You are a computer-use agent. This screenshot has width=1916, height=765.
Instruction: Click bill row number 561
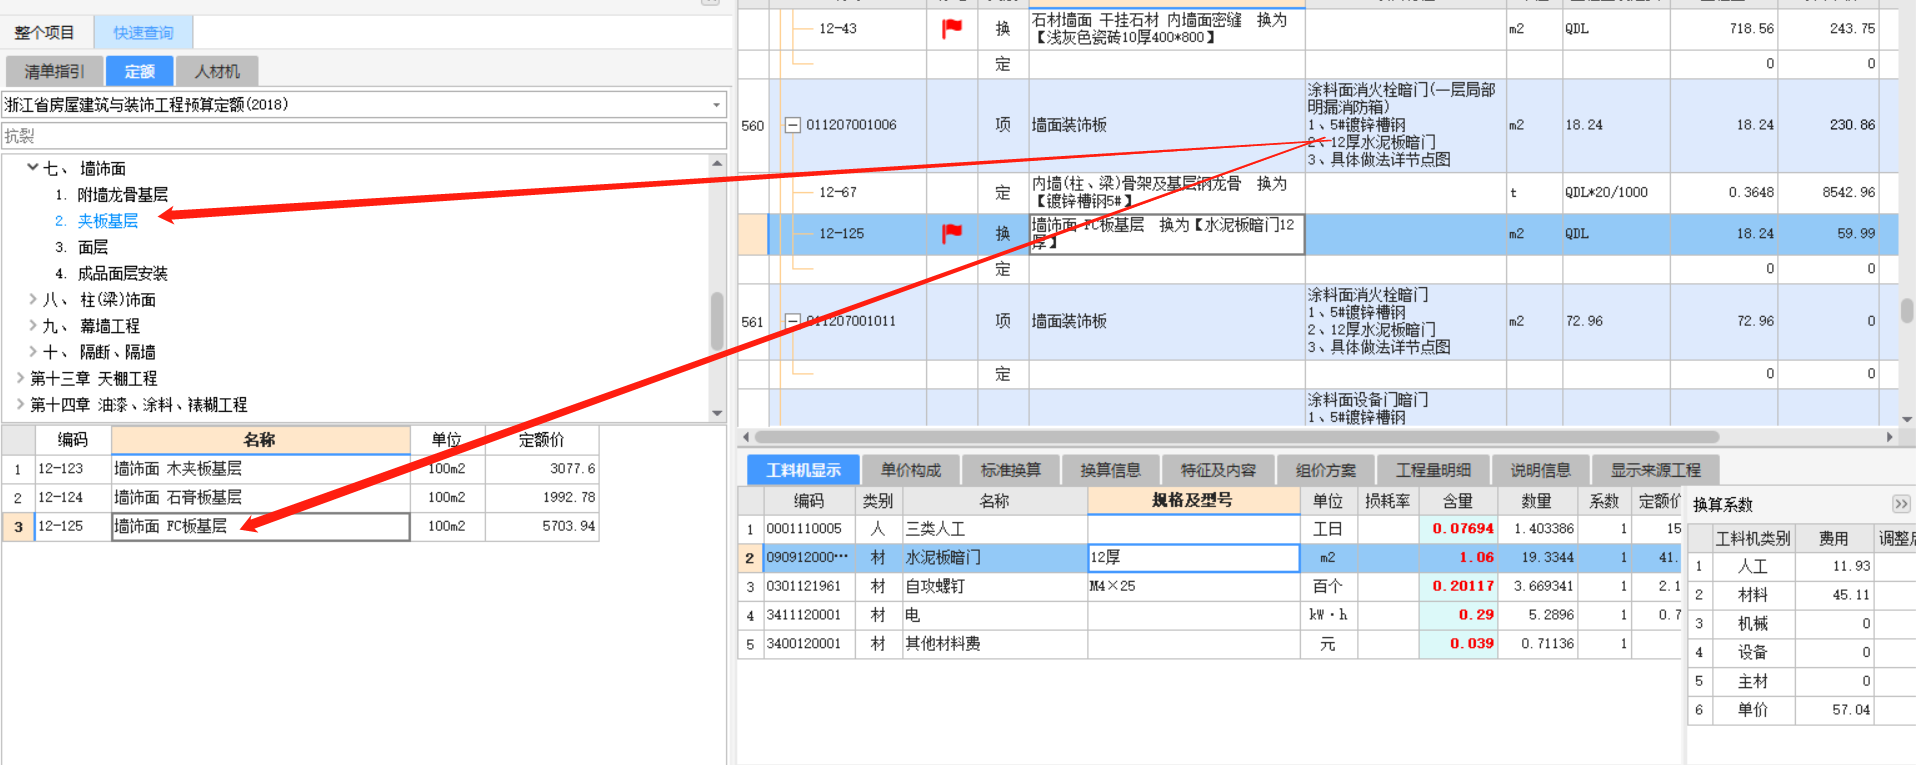pos(752,322)
